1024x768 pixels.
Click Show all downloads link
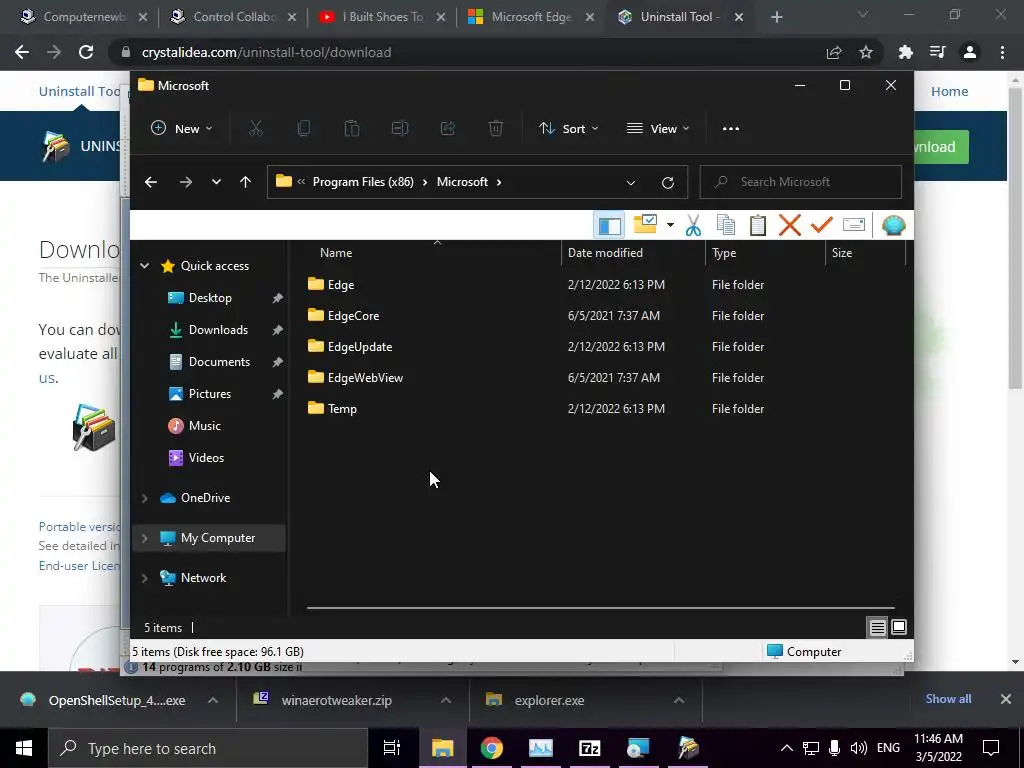tap(948, 699)
